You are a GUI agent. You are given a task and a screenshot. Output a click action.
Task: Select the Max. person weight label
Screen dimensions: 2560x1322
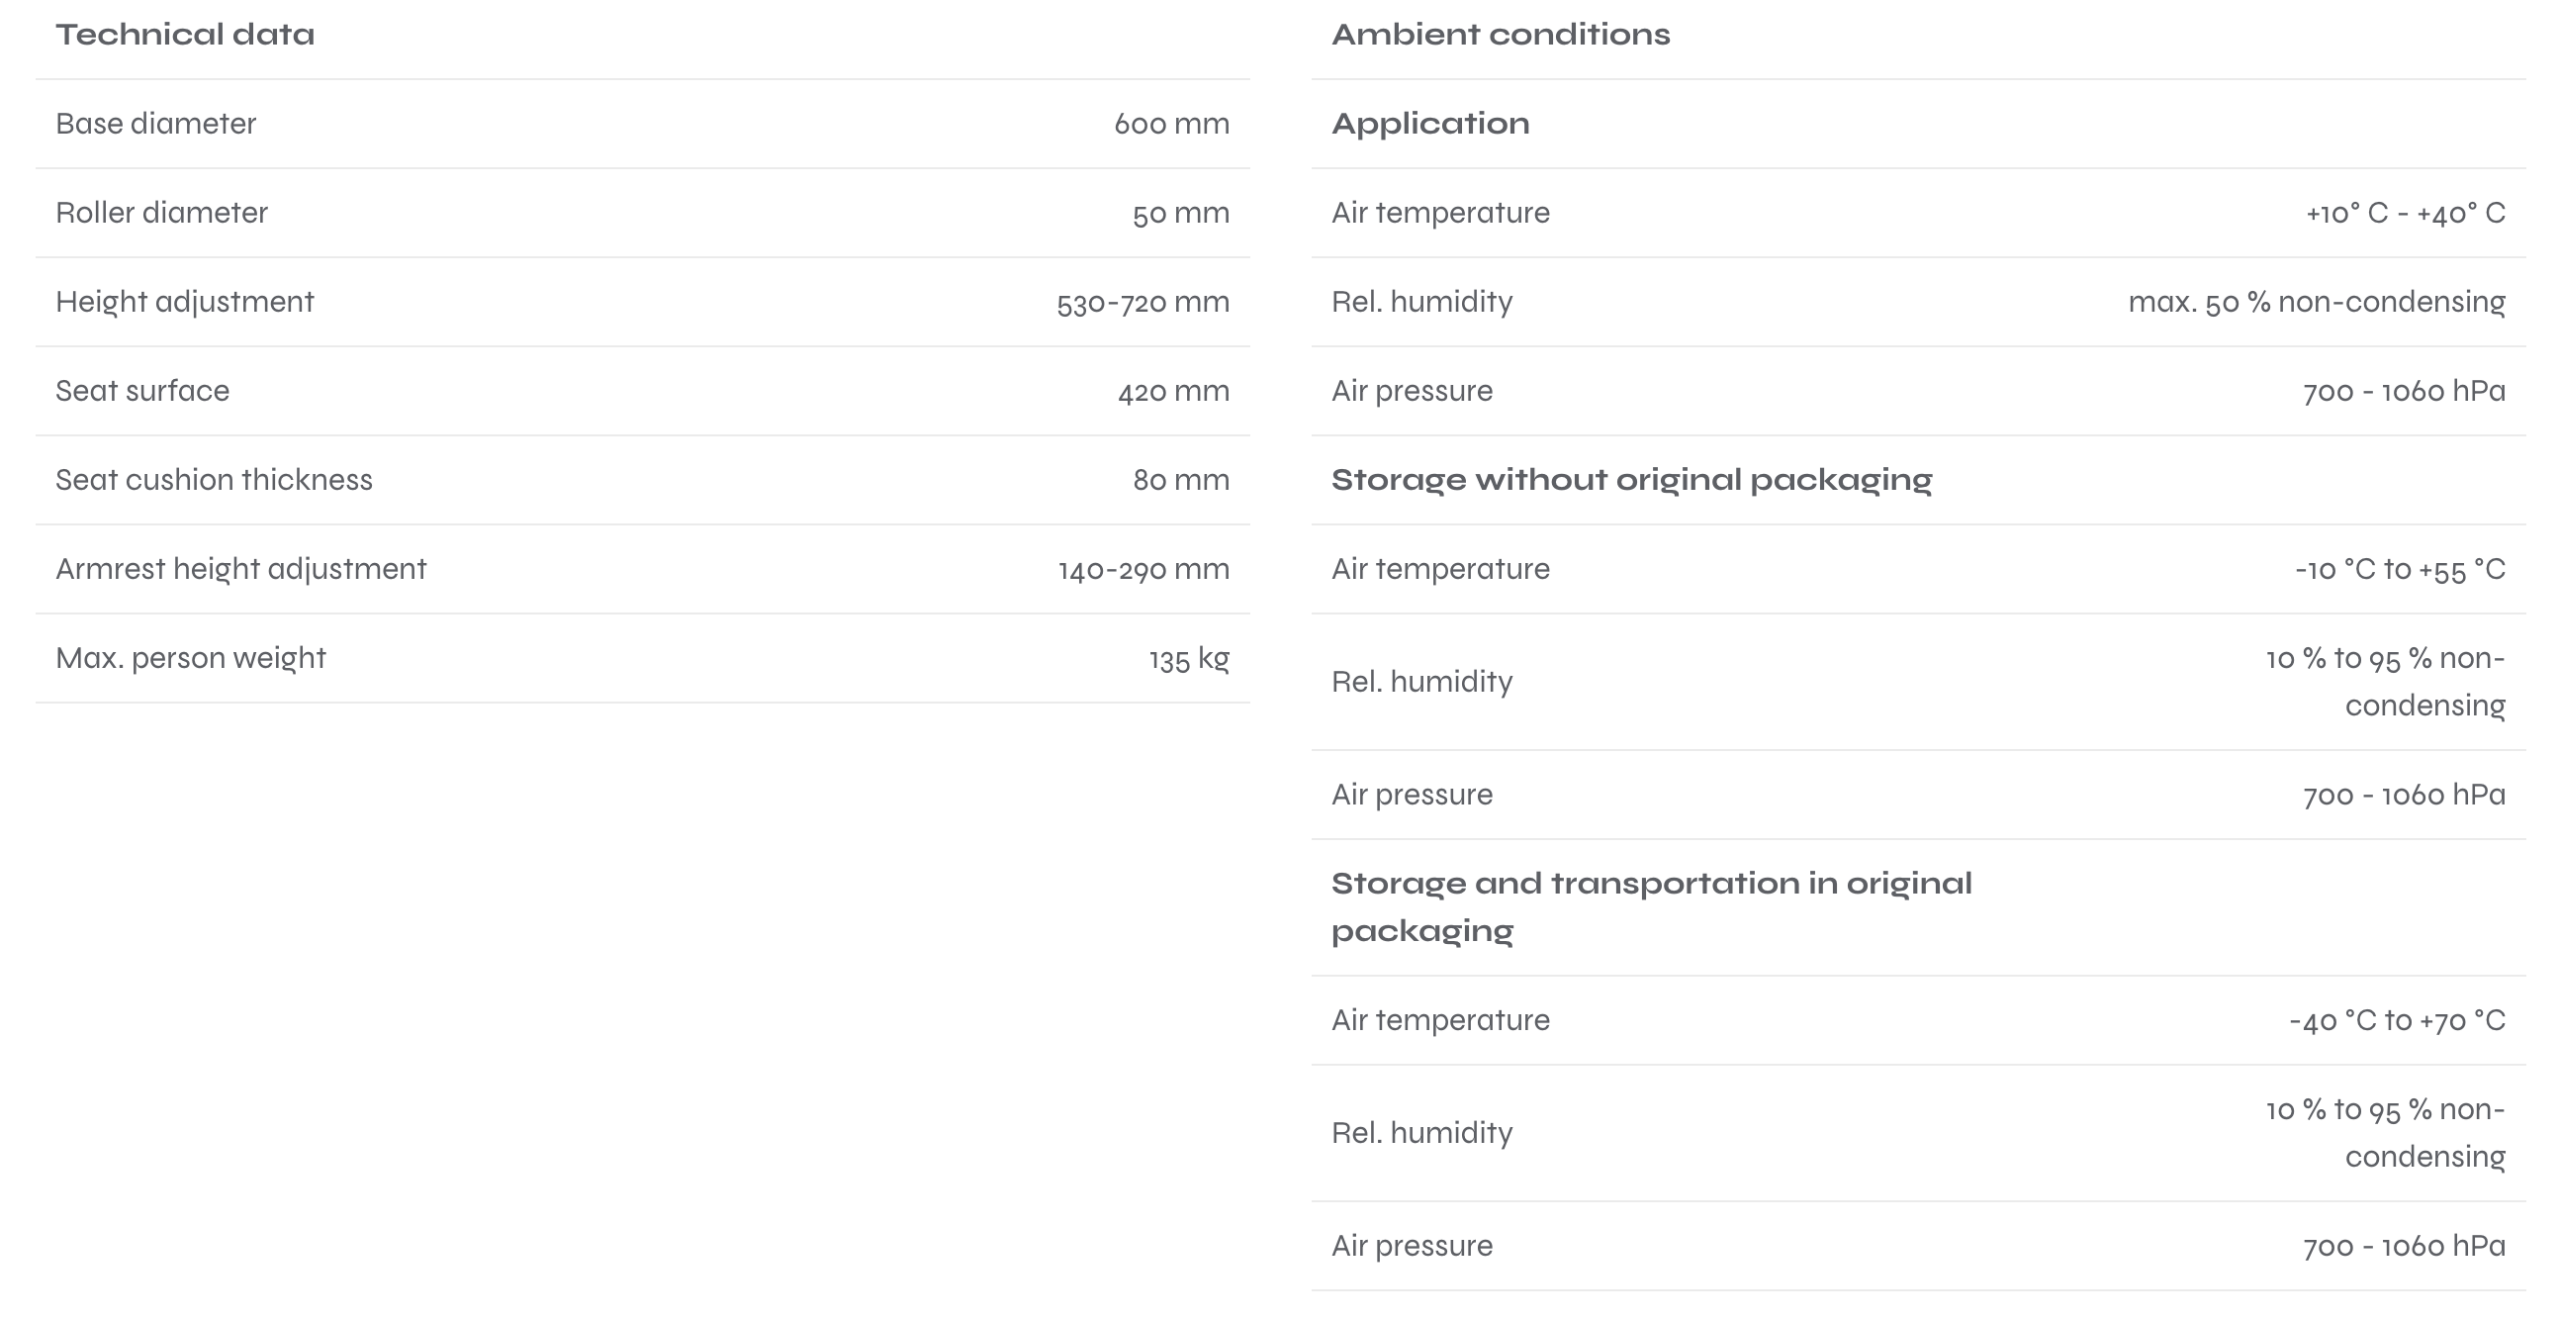point(191,658)
